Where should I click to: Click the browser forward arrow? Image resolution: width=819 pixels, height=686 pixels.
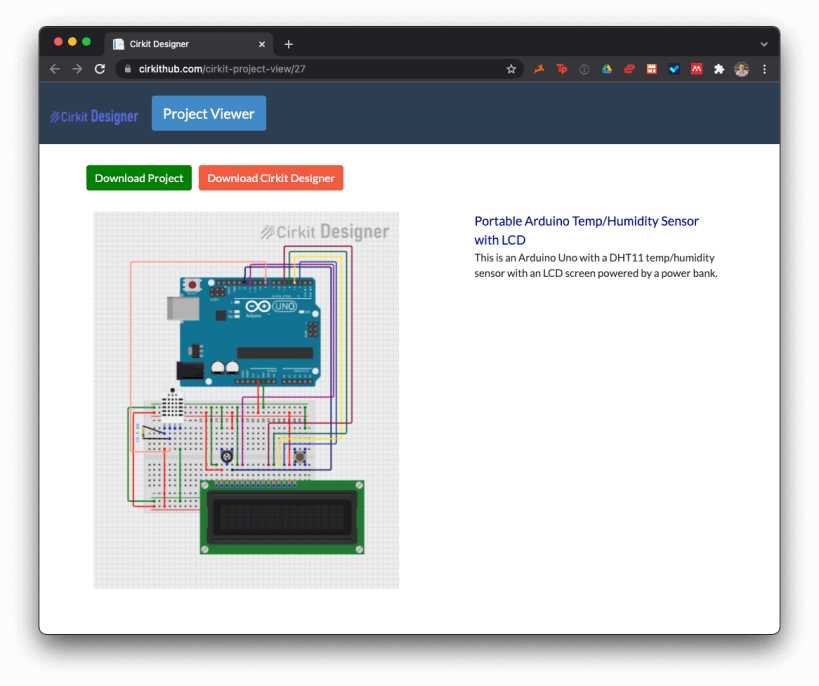(77, 69)
